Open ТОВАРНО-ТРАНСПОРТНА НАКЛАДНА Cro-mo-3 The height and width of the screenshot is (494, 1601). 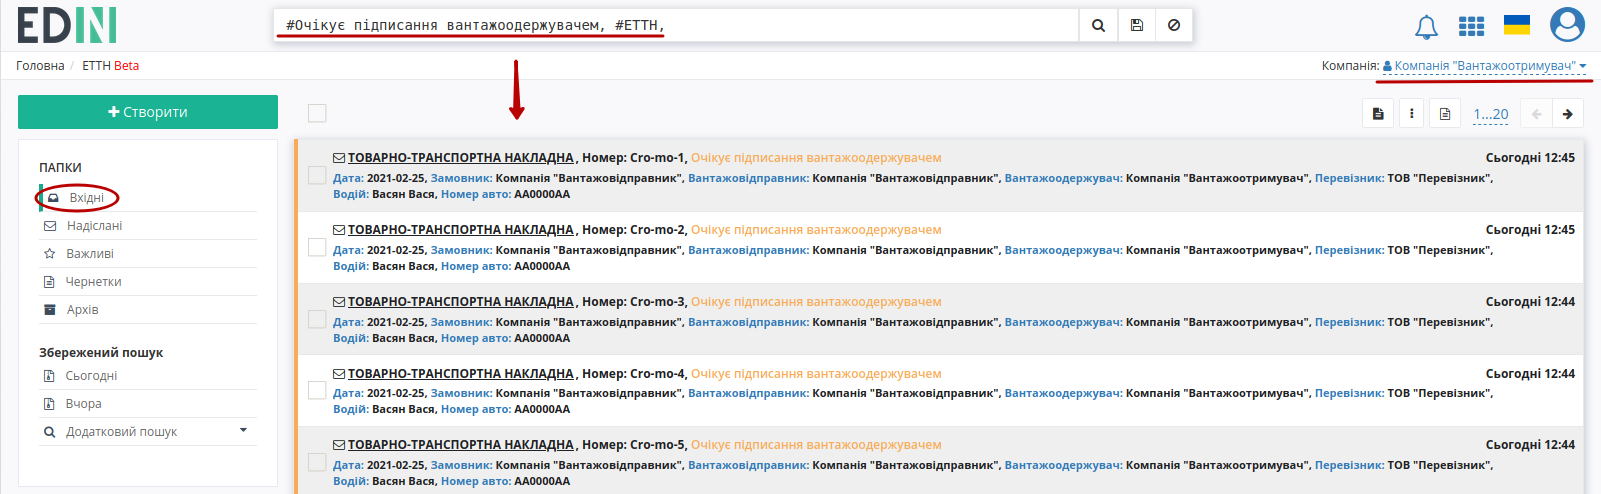pos(461,302)
